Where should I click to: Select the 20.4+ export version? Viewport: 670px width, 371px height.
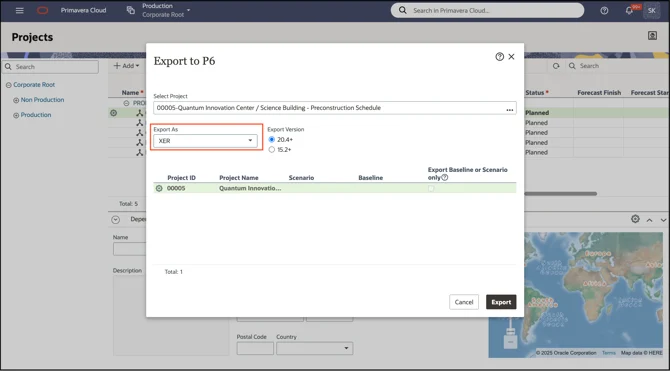tap(272, 139)
